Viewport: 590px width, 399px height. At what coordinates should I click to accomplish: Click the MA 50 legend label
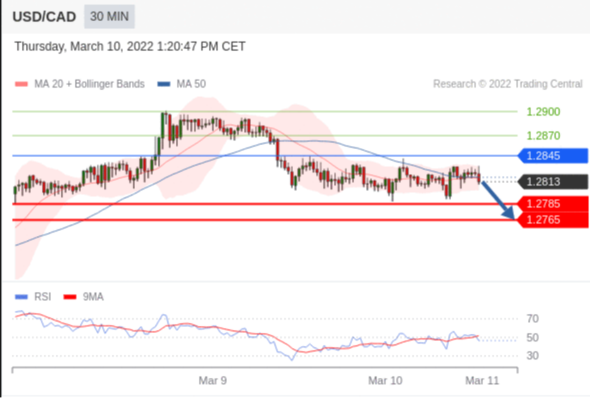point(191,84)
